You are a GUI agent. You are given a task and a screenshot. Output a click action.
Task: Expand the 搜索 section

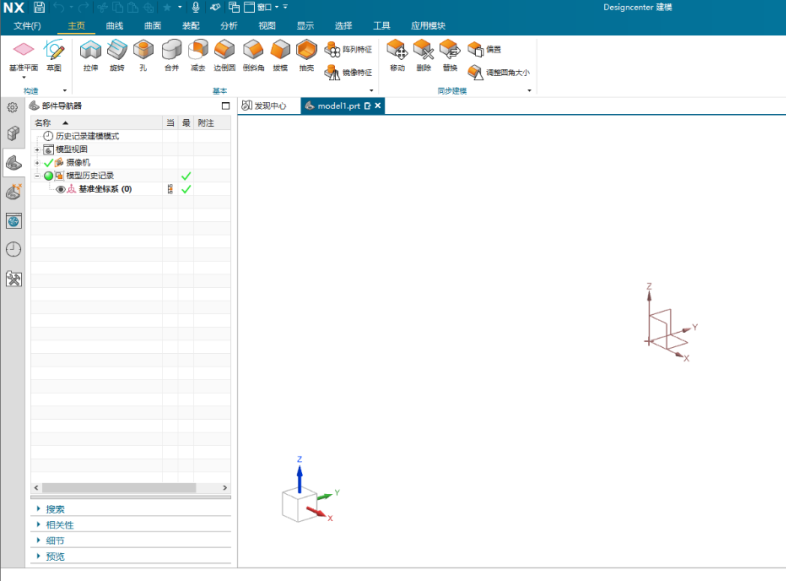tap(55, 509)
